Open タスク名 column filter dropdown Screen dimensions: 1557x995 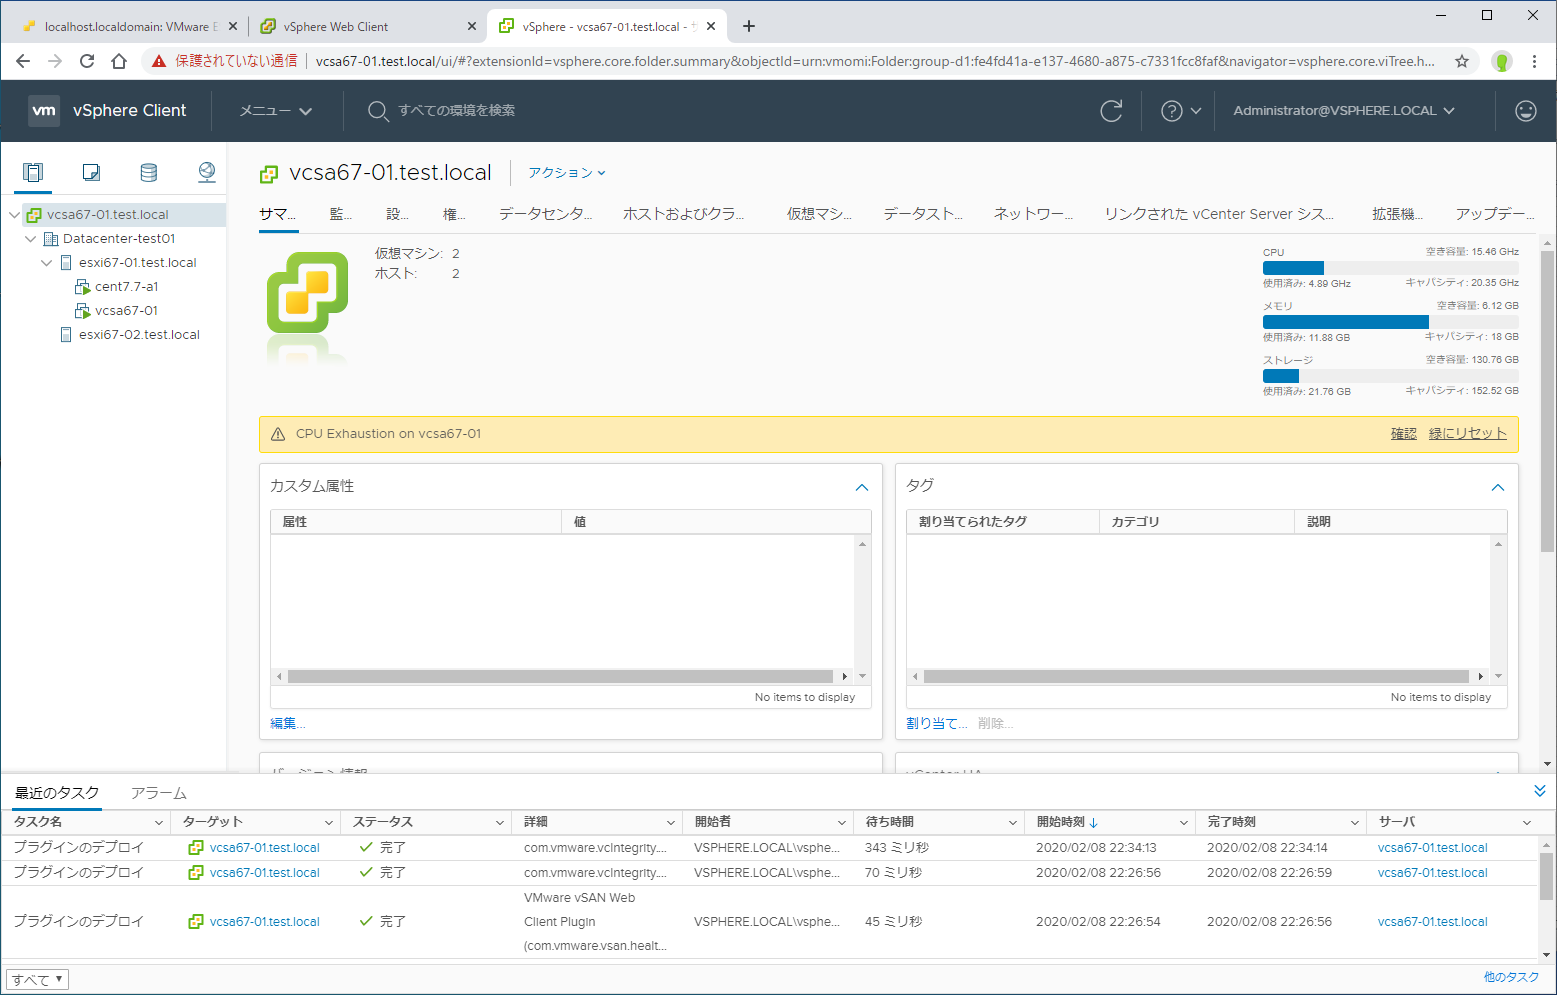(158, 823)
